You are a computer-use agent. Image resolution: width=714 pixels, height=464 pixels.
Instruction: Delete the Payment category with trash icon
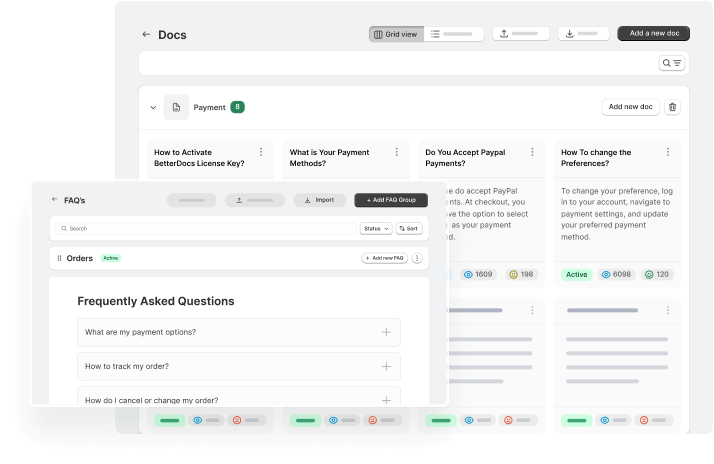tap(672, 107)
